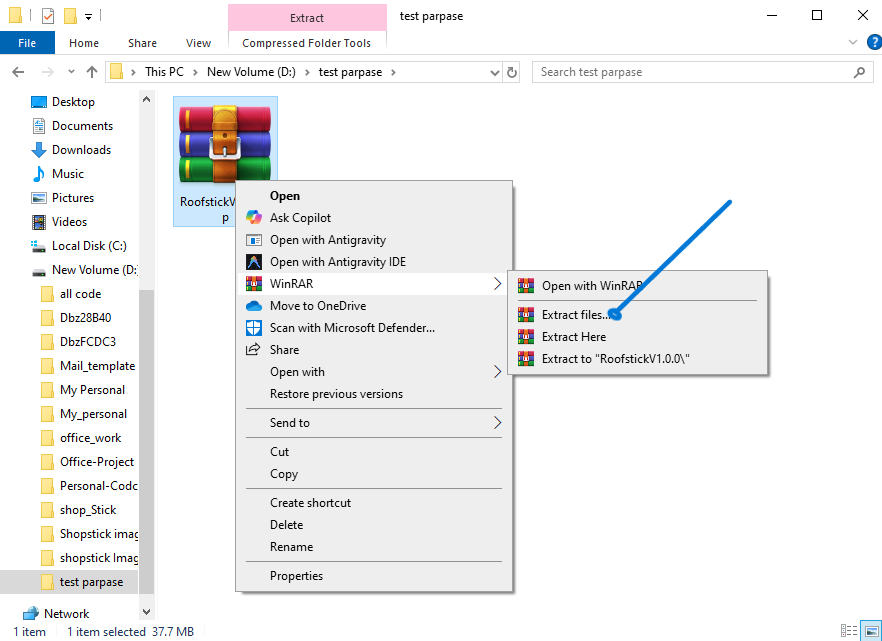Screen dimensions: 882x641
Task: Click the WinRAR icon beside Extract files
Action: (x=526, y=315)
